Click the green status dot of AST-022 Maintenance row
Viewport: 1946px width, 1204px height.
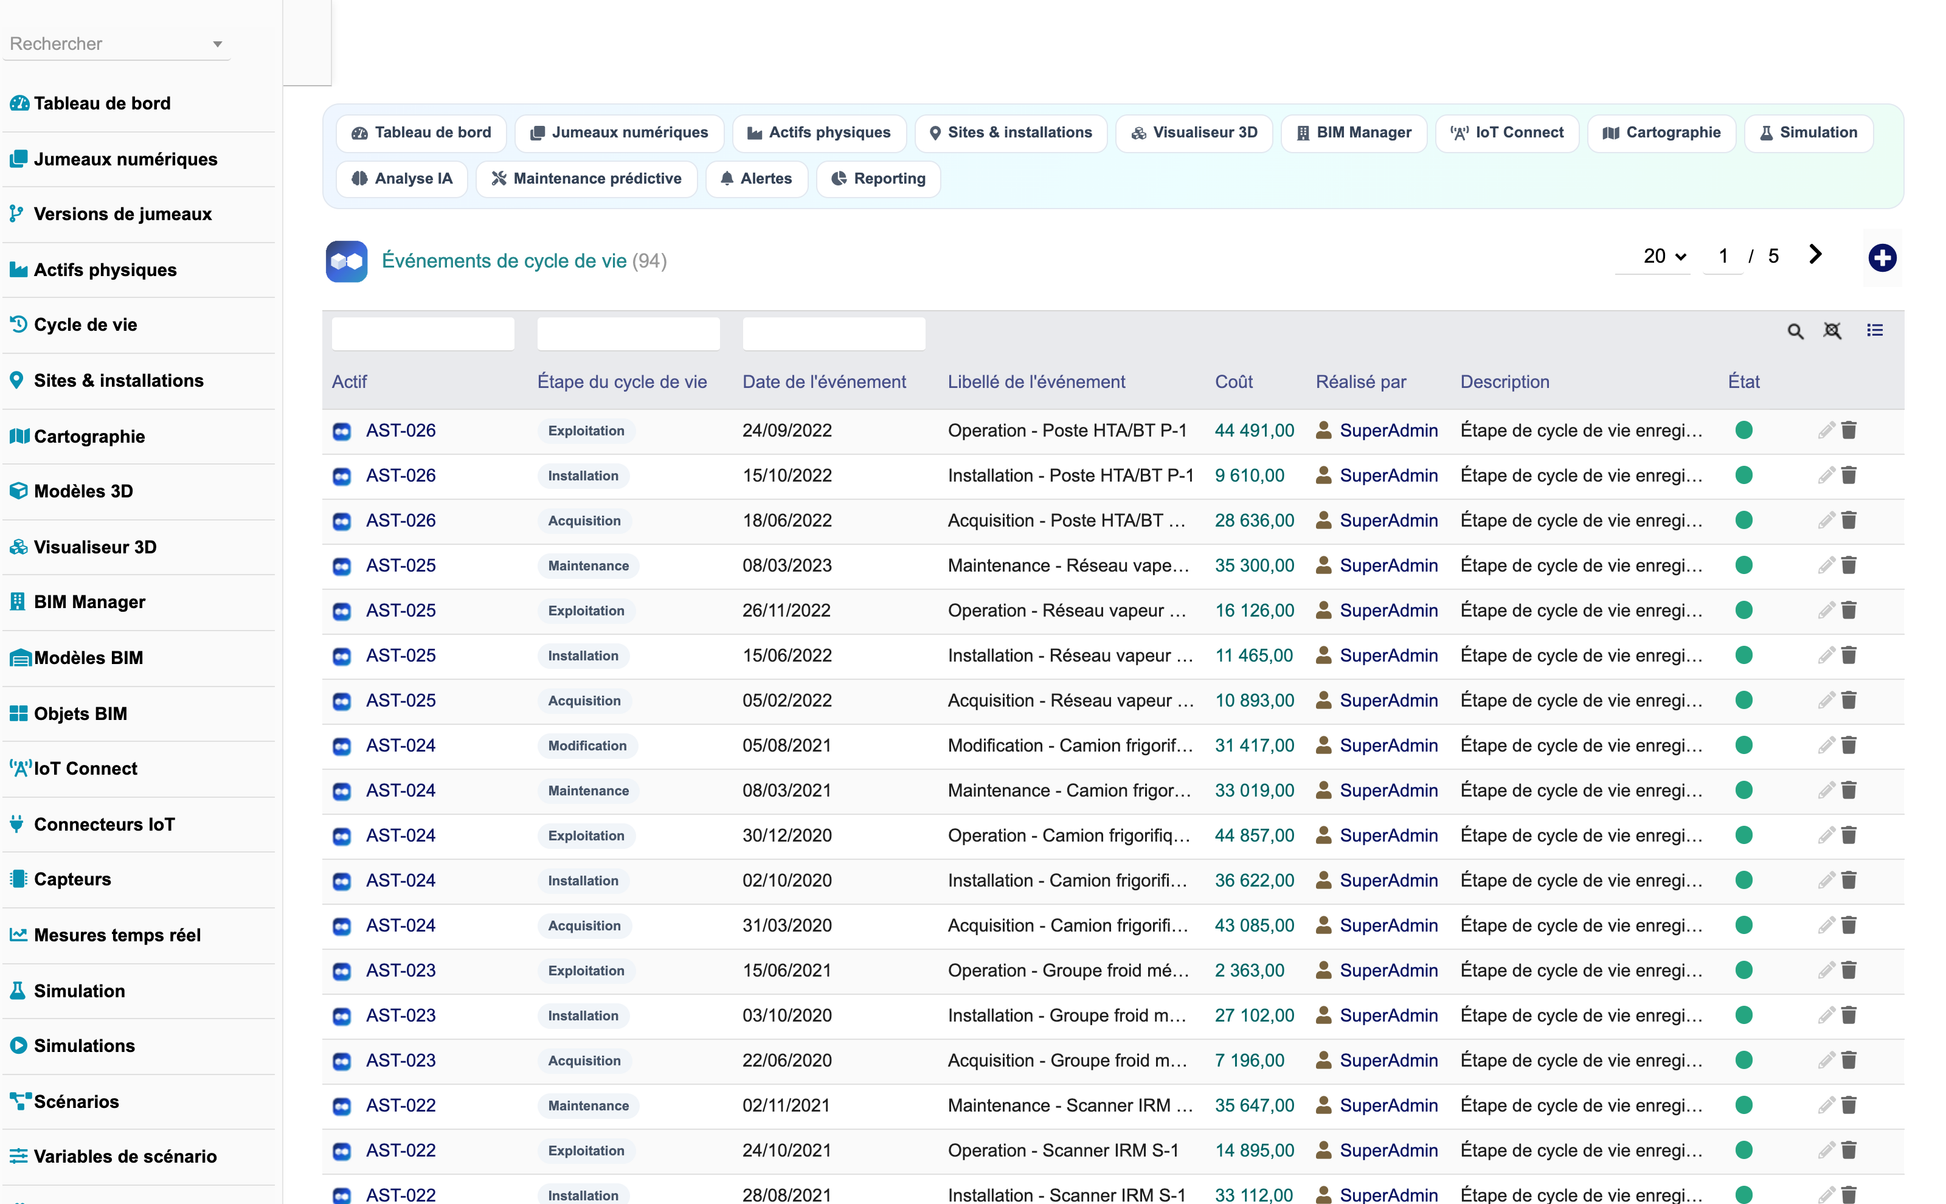point(1744,1105)
